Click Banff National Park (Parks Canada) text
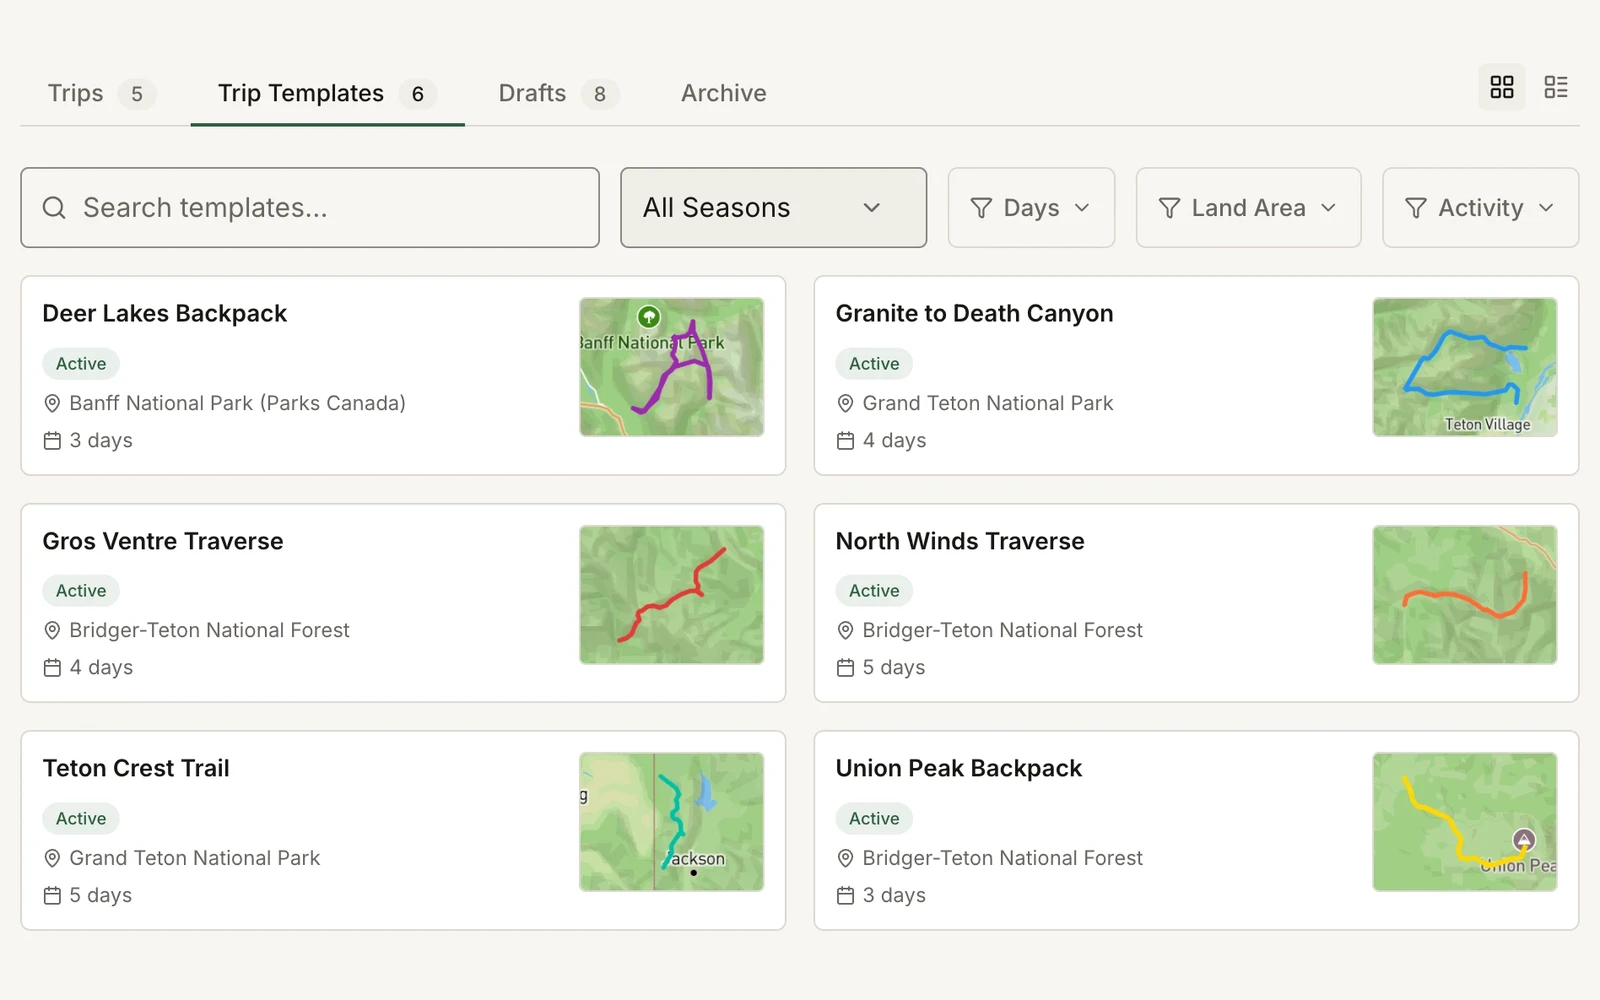Screen dimensions: 1600x1000 [x=237, y=403]
